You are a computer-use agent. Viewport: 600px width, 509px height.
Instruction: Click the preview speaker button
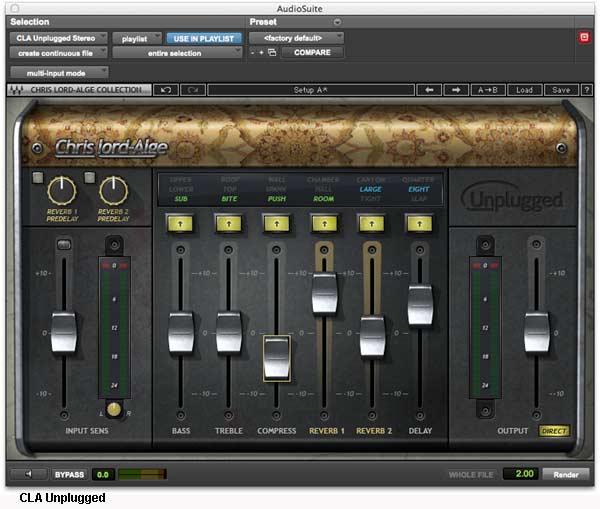pos(28,474)
